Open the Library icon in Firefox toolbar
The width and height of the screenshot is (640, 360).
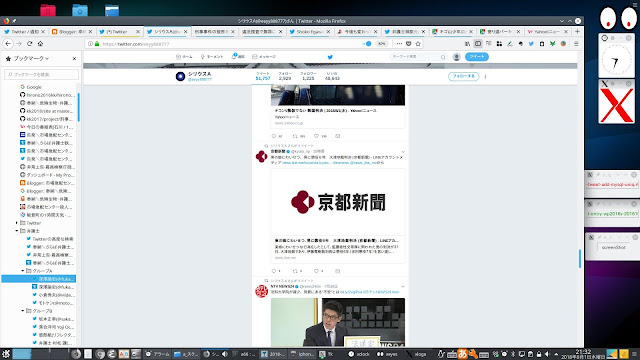pos(467,44)
